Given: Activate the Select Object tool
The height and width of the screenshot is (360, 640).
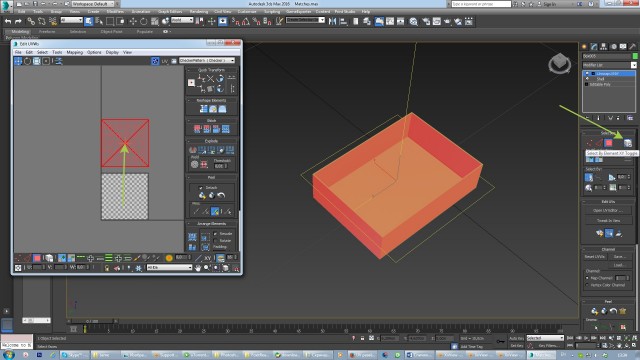Looking at the screenshot, I should tap(89, 21).
